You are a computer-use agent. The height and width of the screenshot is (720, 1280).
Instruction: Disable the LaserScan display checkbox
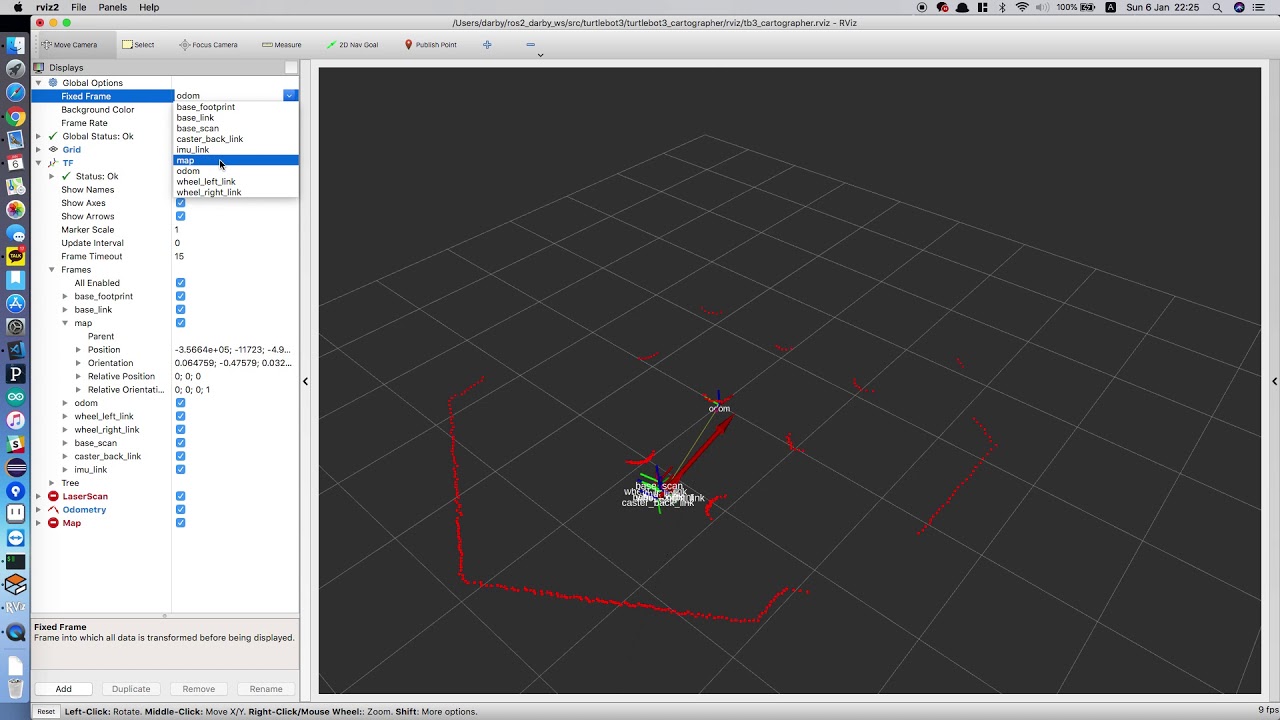(180, 496)
